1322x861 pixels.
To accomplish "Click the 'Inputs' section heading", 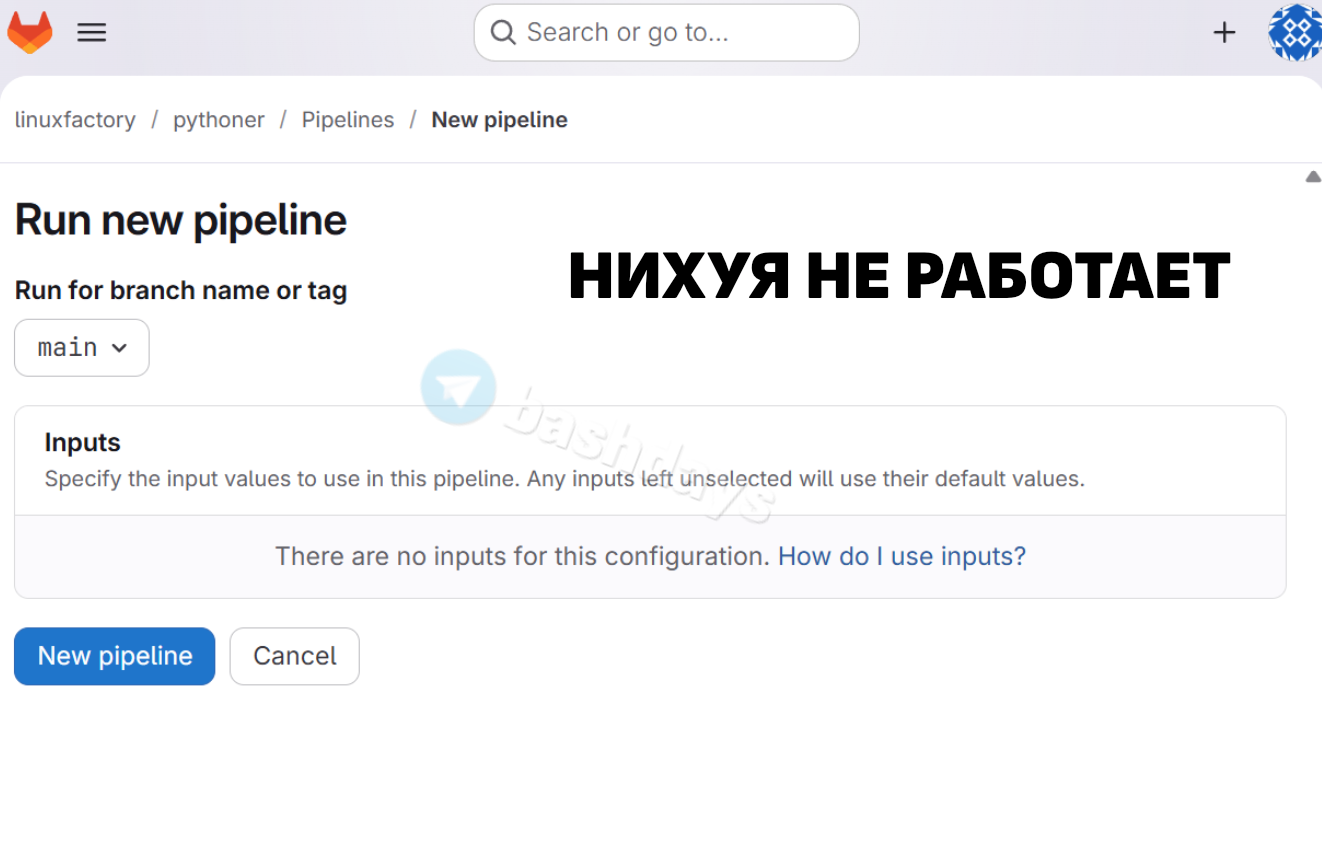I will click(x=82, y=442).
